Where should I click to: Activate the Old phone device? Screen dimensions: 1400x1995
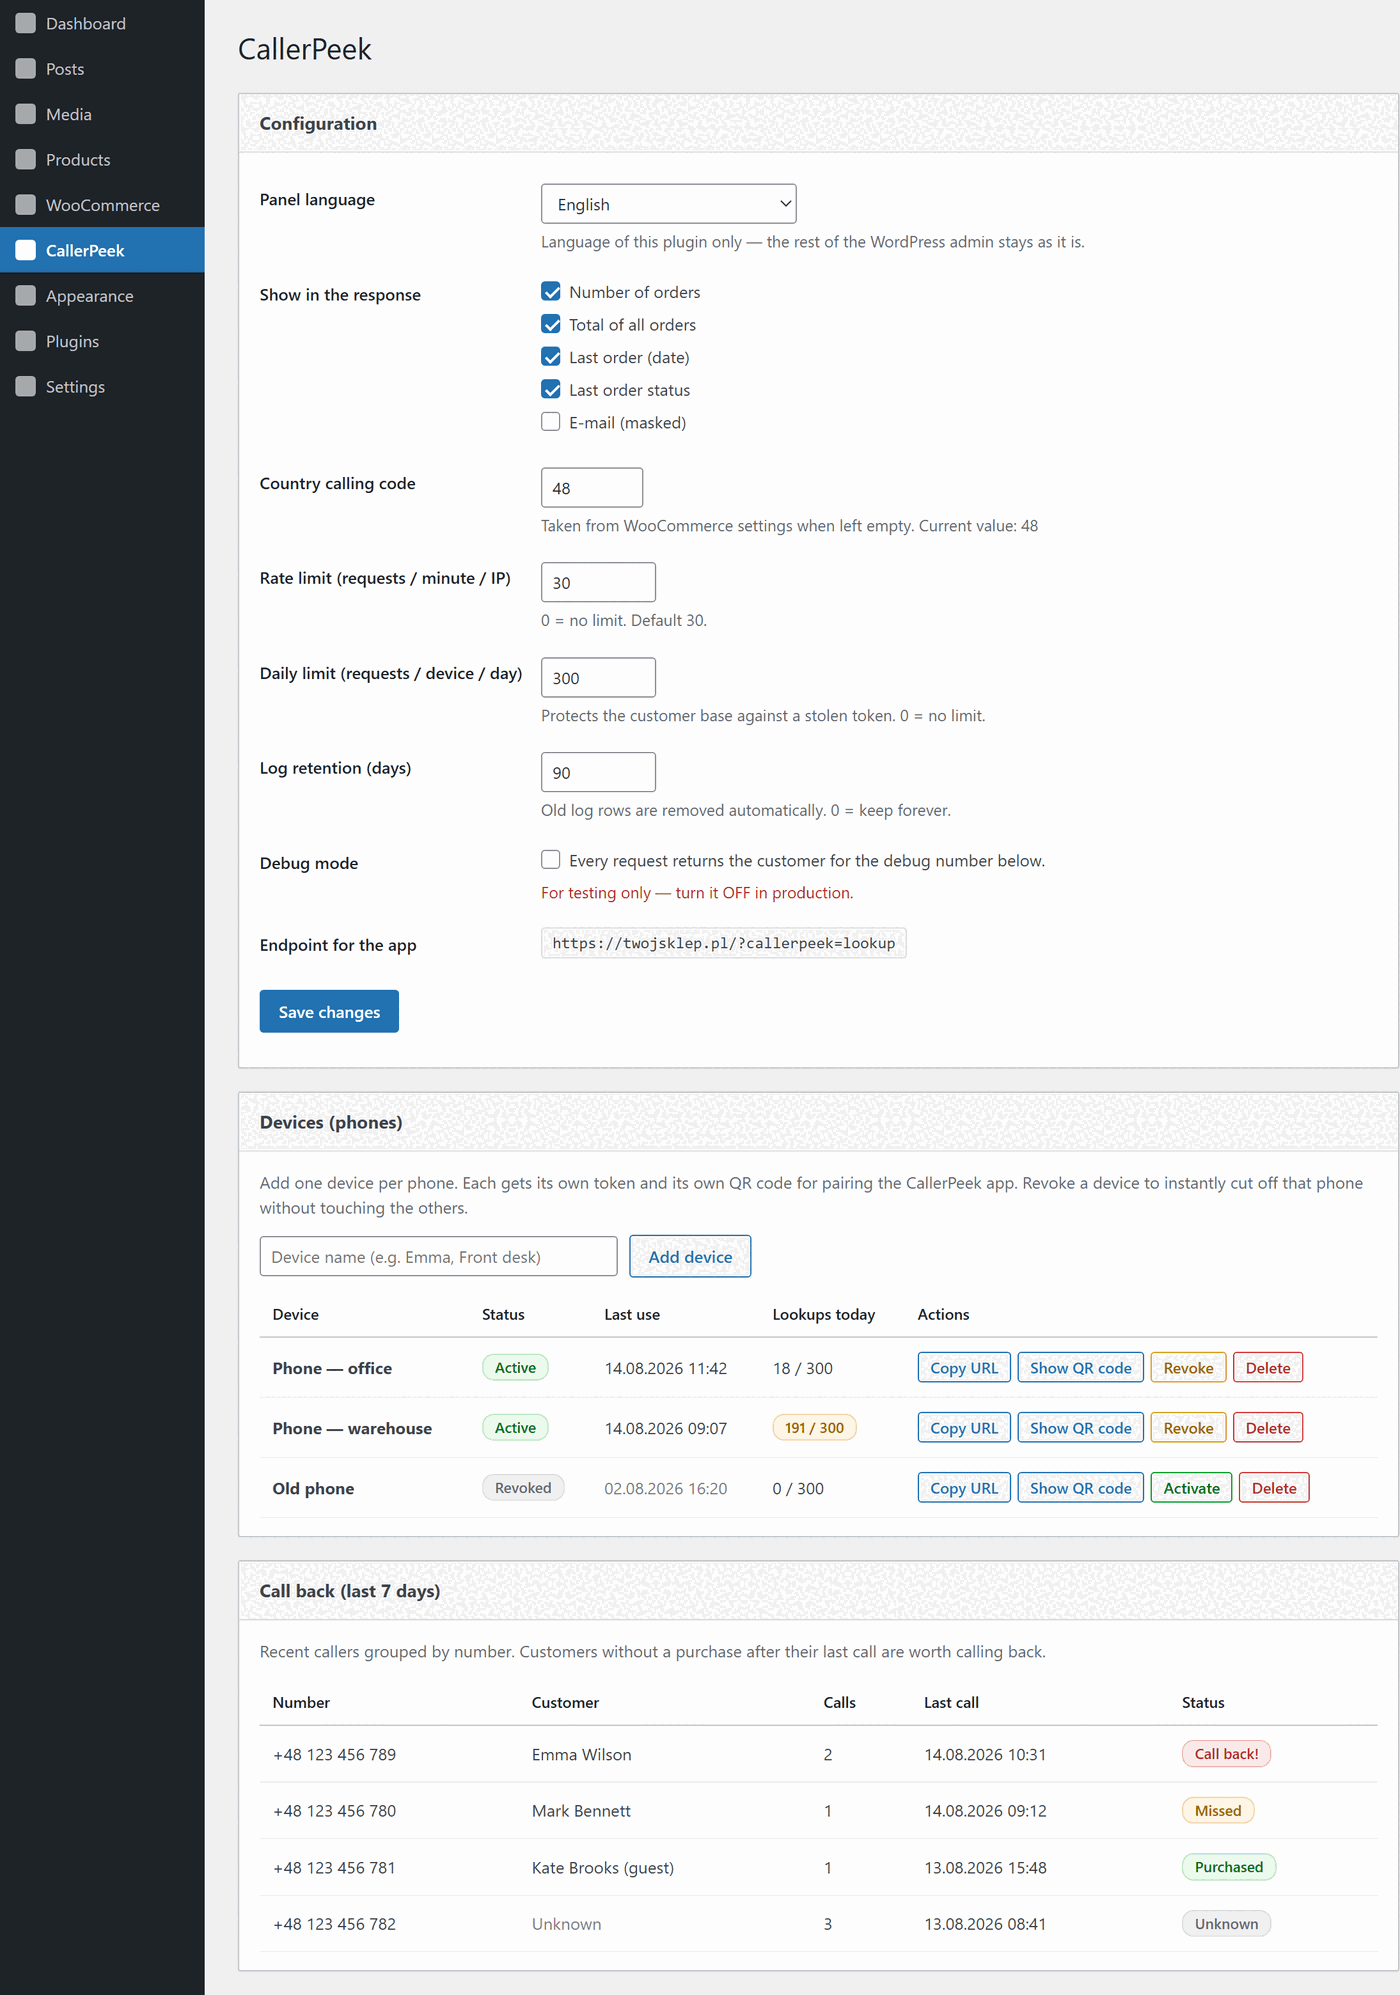pos(1191,1487)
